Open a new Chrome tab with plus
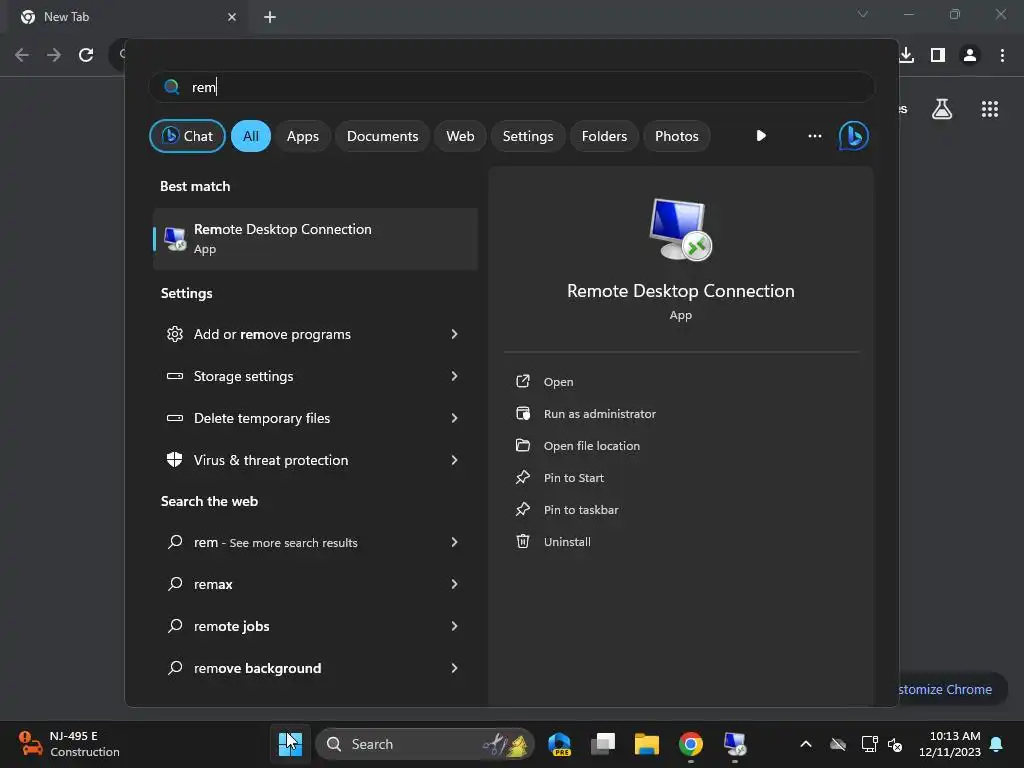 click(x=270, y=17)
